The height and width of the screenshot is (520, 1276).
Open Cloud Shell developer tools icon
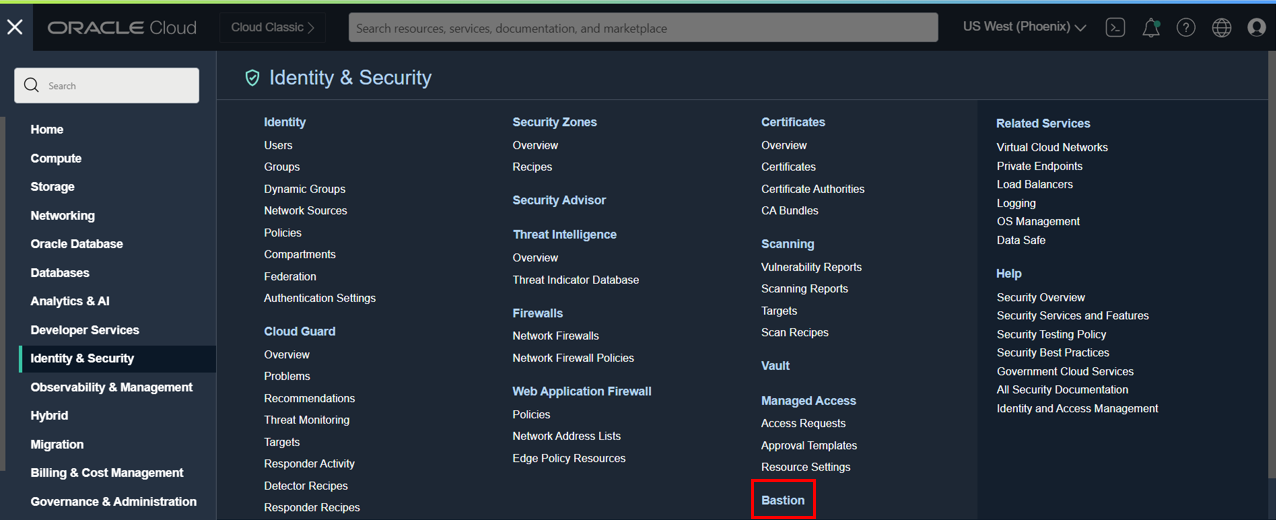point(1115,28)
